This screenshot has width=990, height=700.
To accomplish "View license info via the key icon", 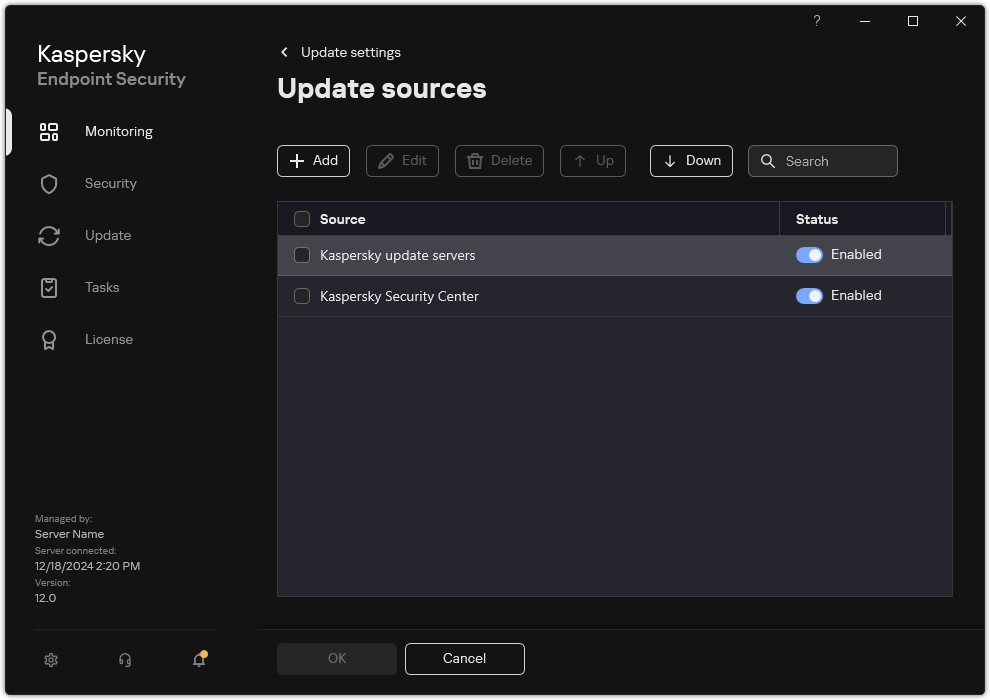I will (x=48, y=339).
